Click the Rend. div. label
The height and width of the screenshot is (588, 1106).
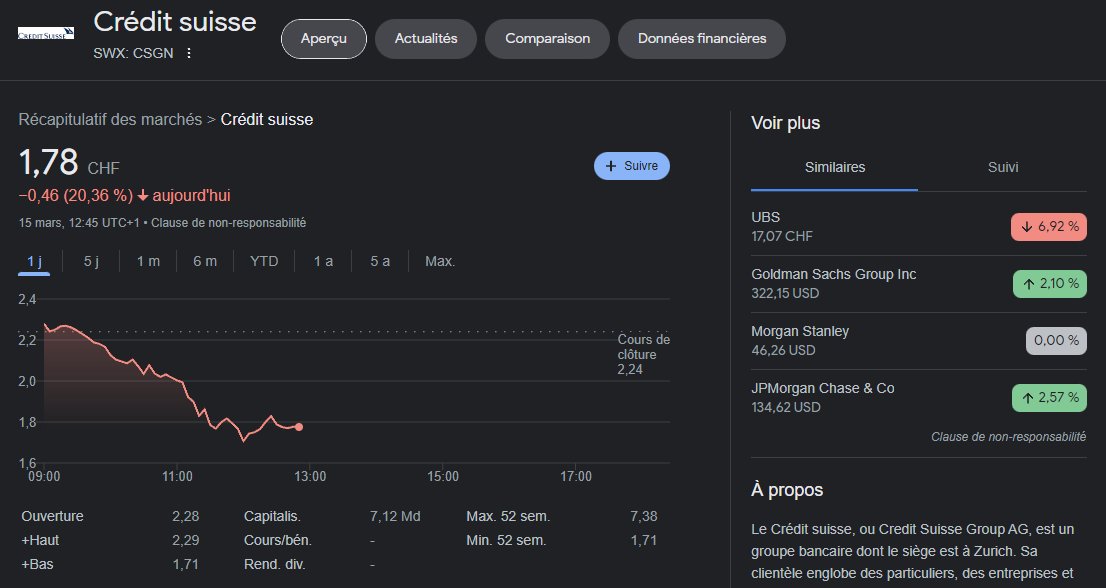[x=274, y=564]
